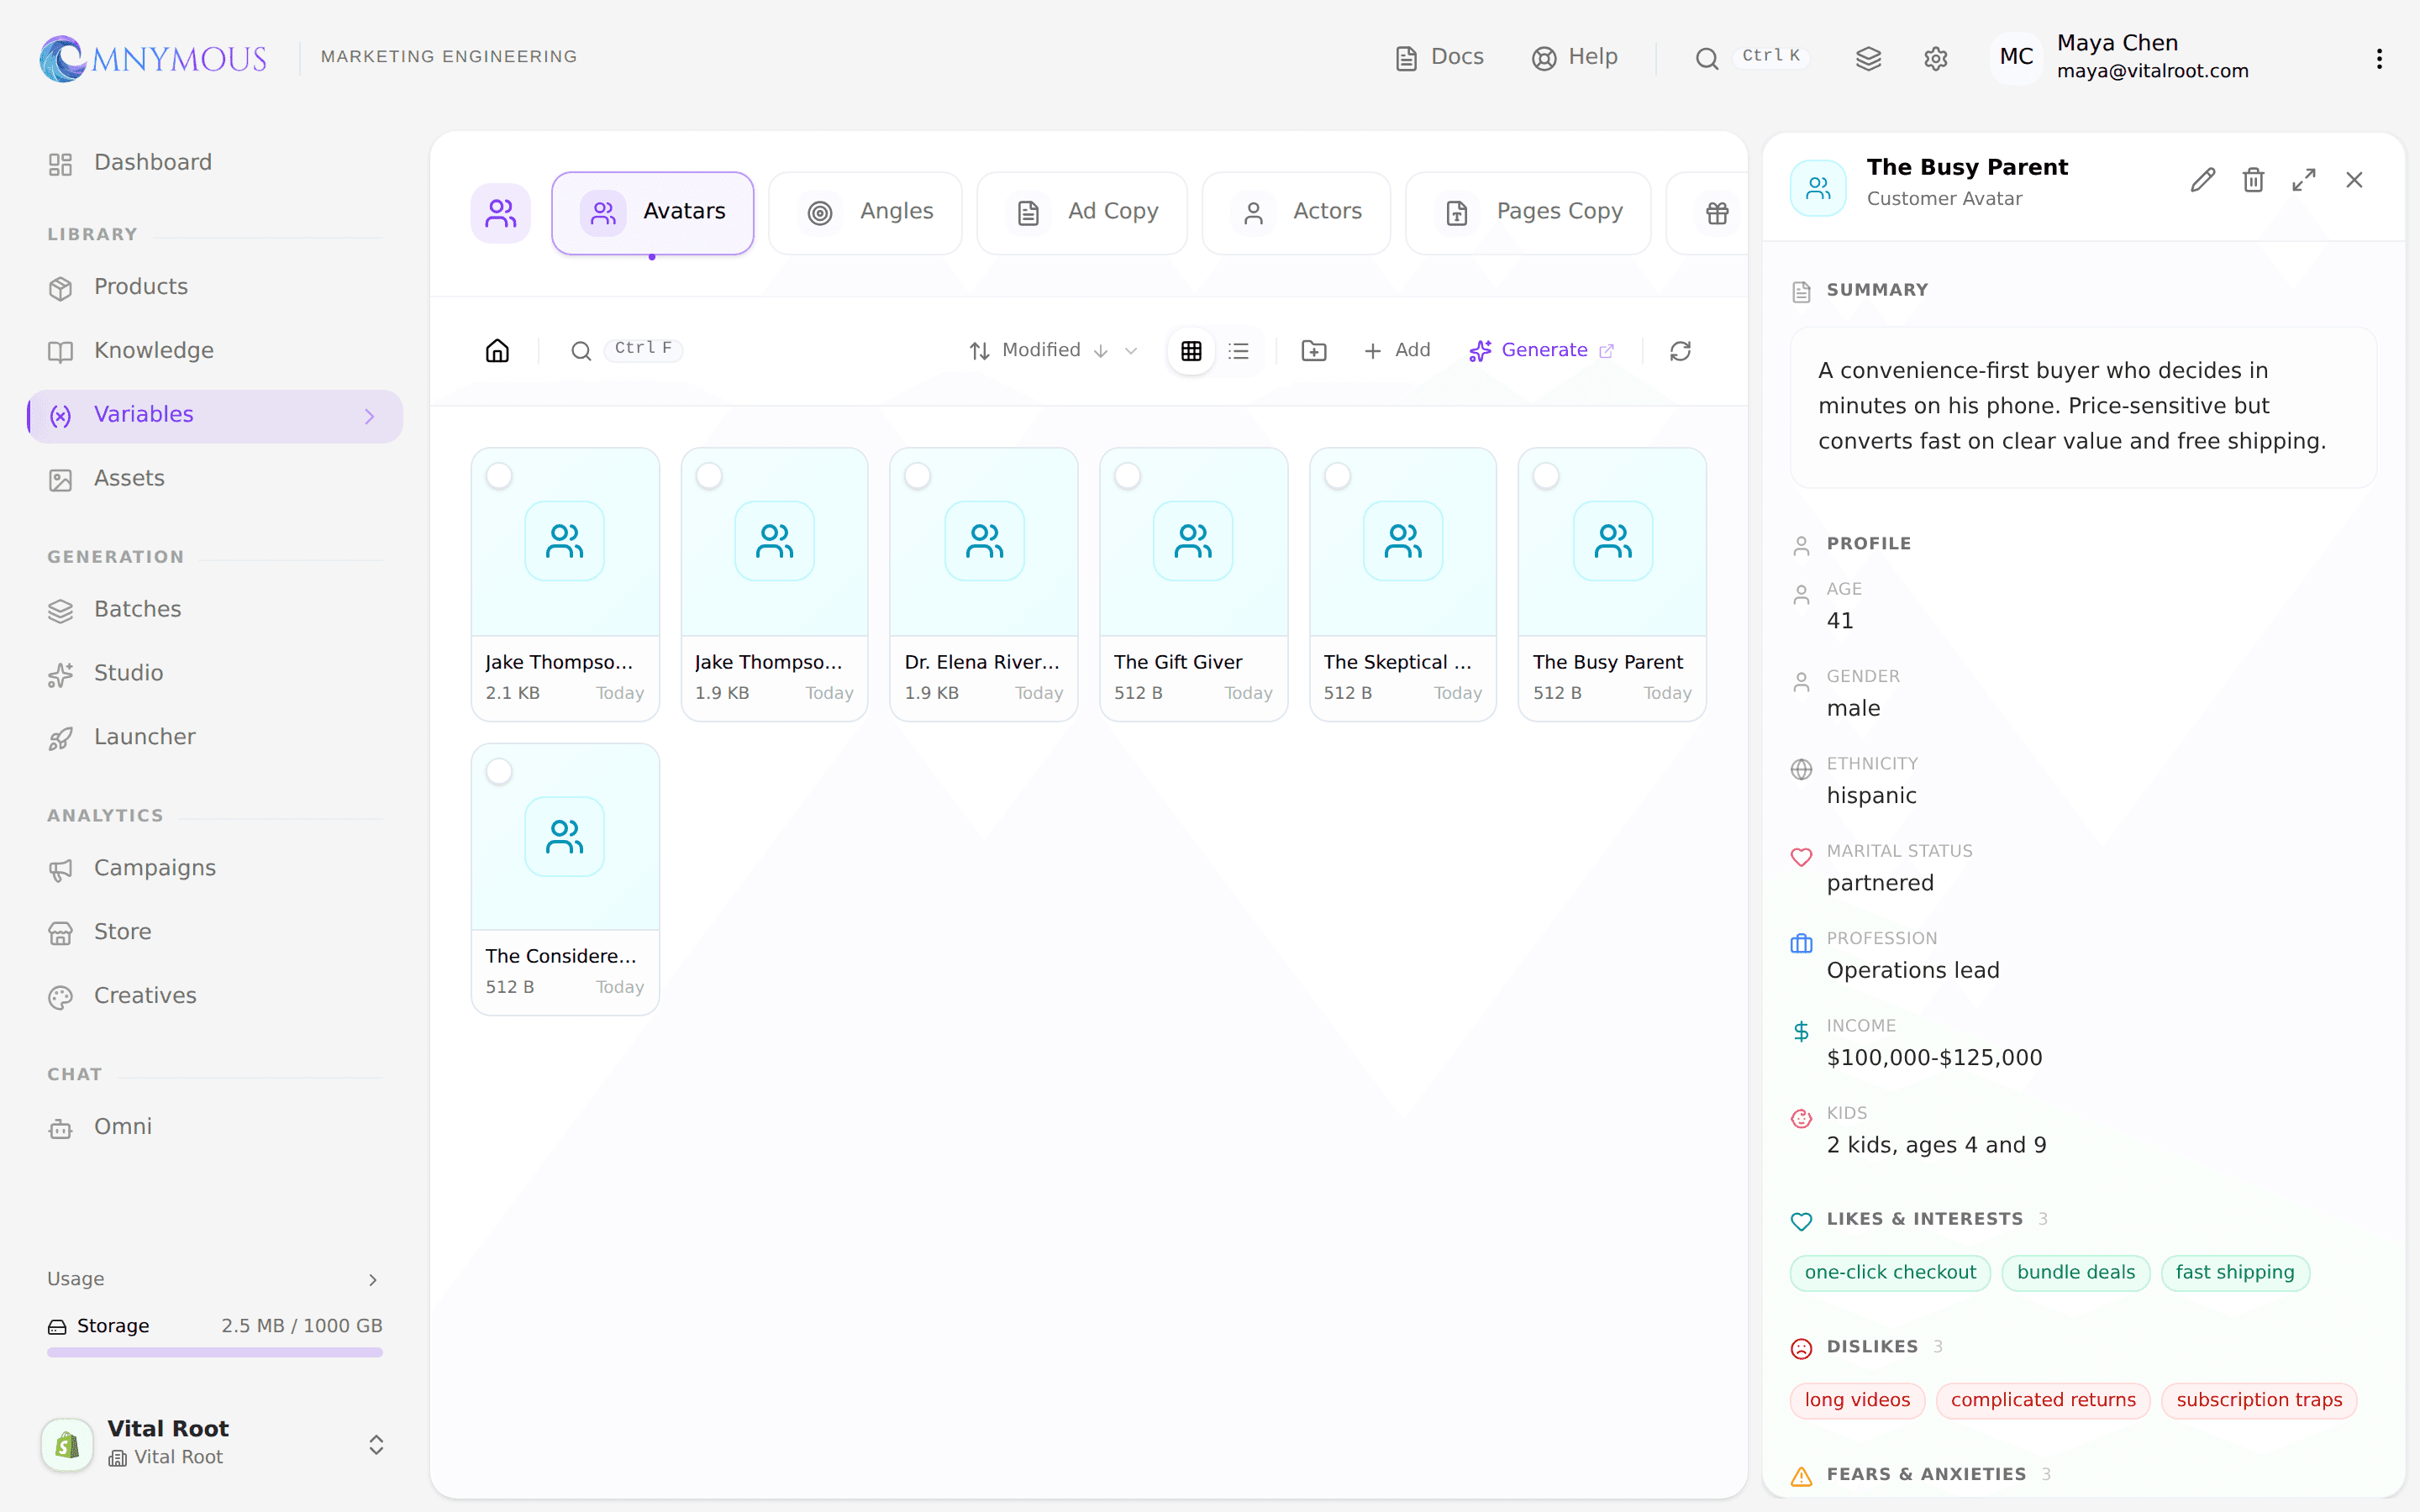Open Store analytics
2420x1512 pixels.
tap(215, 932)
